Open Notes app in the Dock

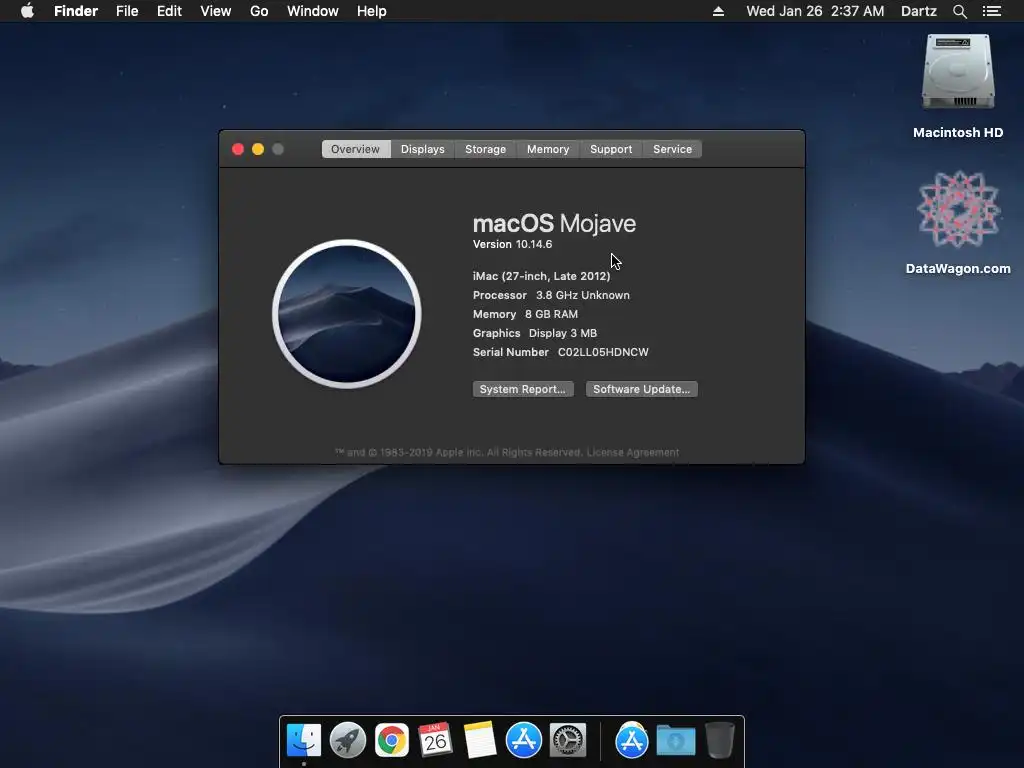(480, 741)
